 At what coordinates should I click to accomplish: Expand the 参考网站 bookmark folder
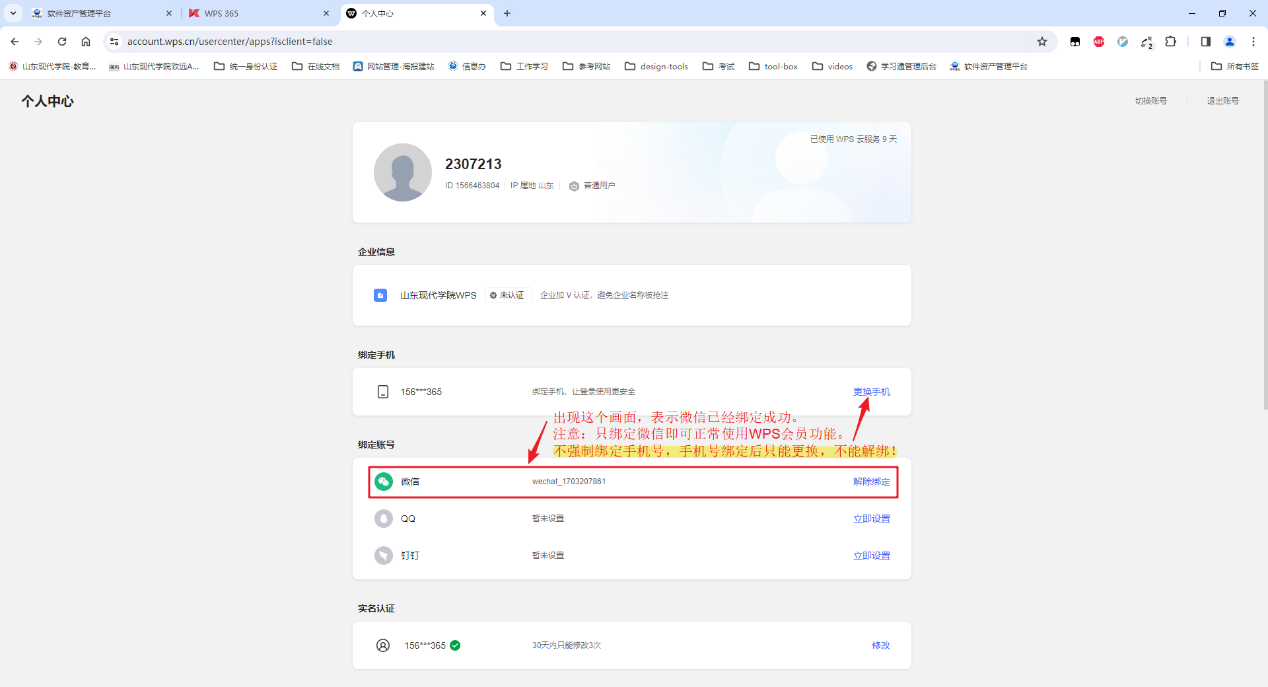[586, 67]
